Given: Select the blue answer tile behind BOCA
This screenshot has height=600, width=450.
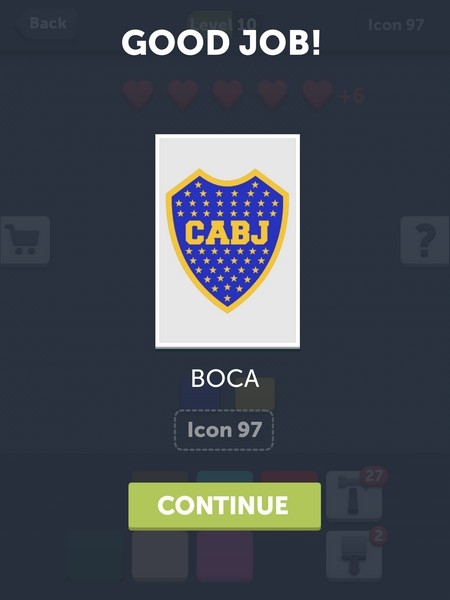Looking at the screenshot, I should pos(200,394).
